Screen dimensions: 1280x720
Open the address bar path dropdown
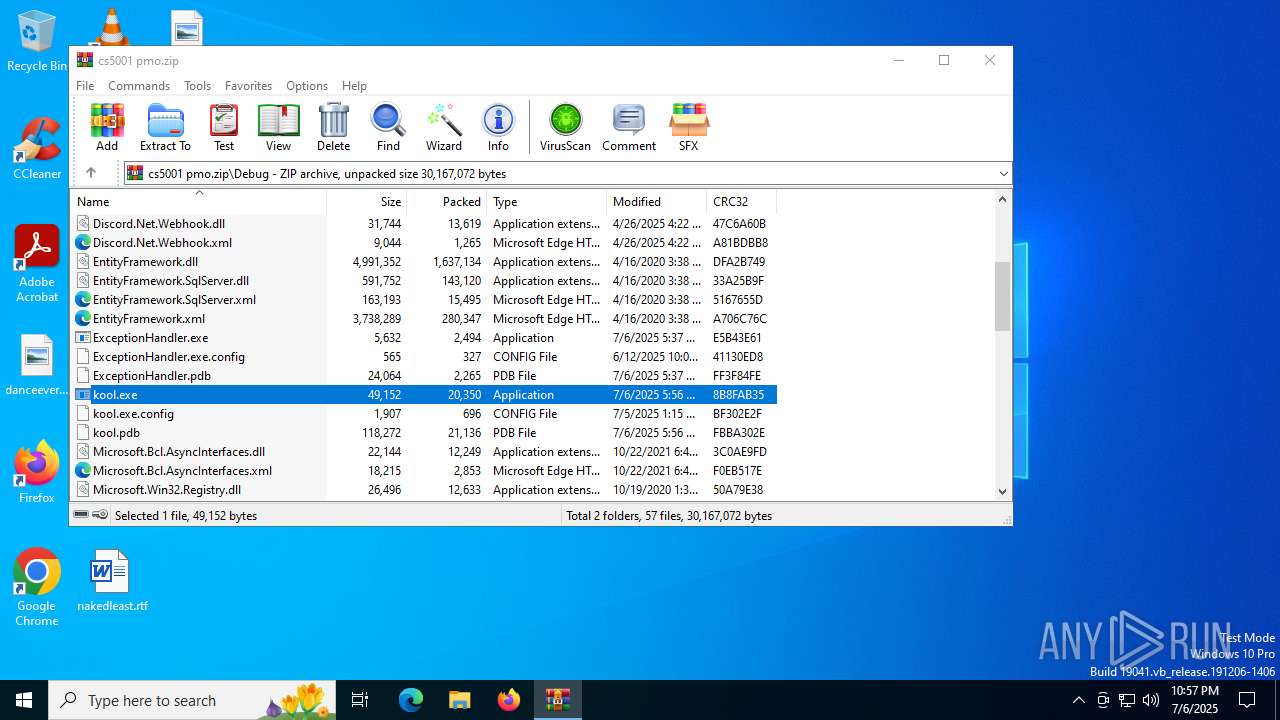coord(1003,174)
